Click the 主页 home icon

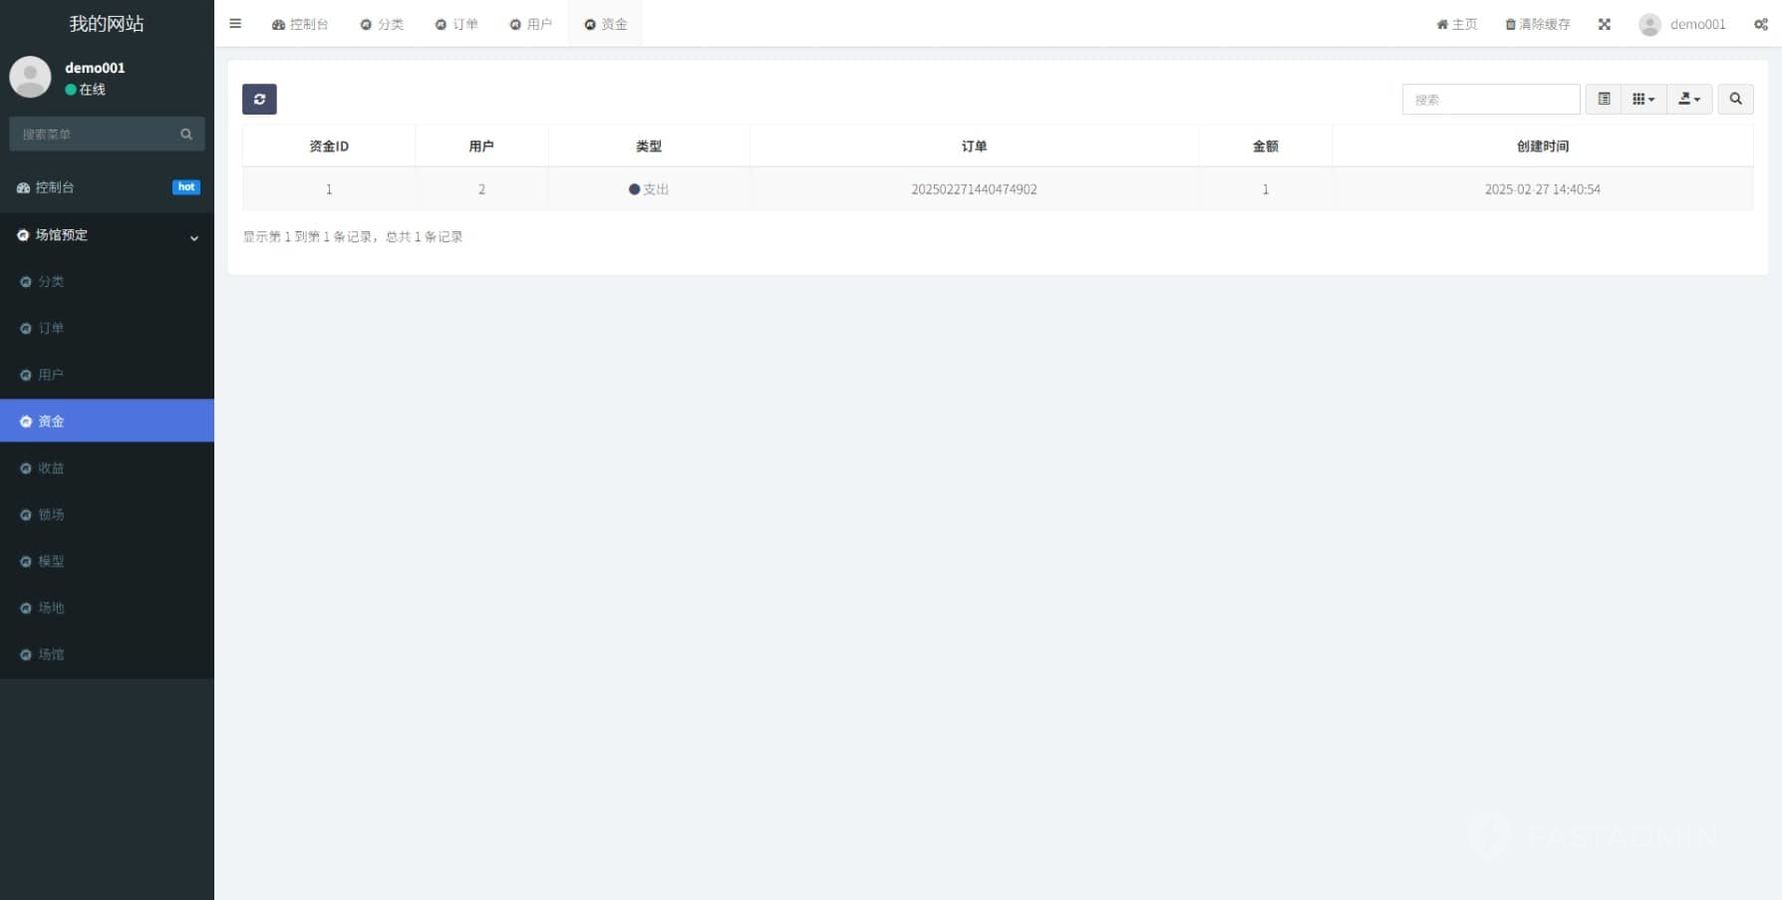(x=1442, y=24)
